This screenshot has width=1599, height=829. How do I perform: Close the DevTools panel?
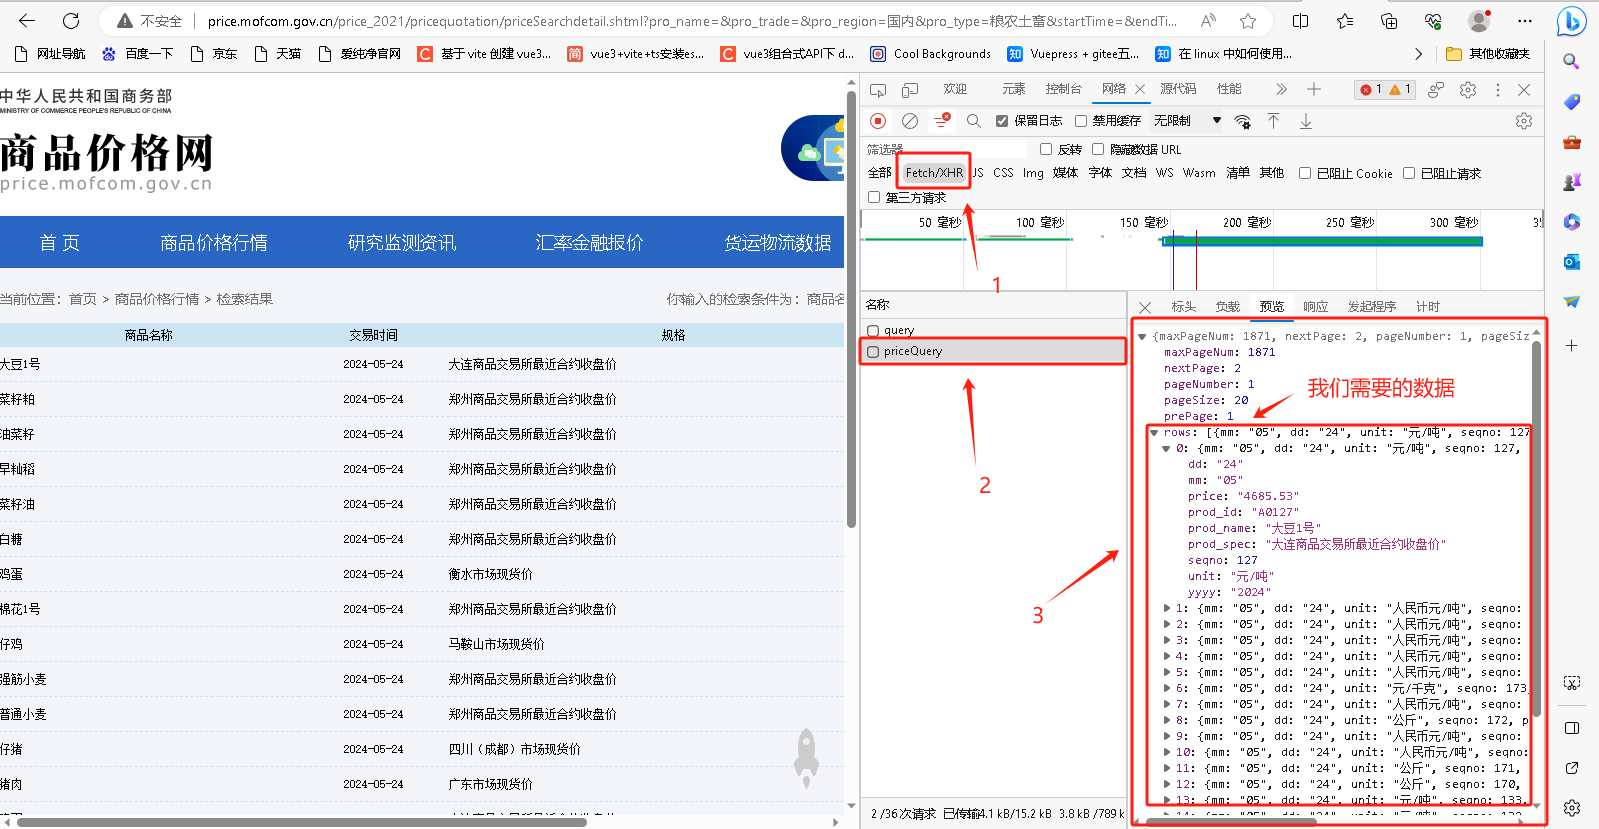pyautogui.click(x=1524, y=90)
